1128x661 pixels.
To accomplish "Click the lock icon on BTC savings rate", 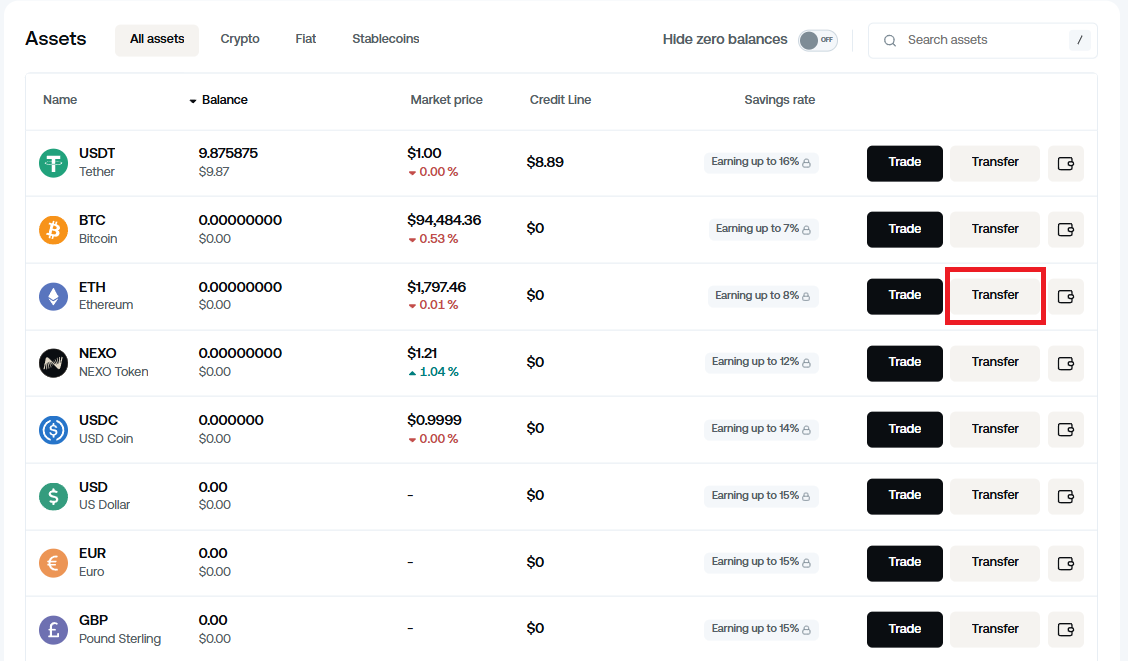I will pyautogui.click(x=806, y=230).
